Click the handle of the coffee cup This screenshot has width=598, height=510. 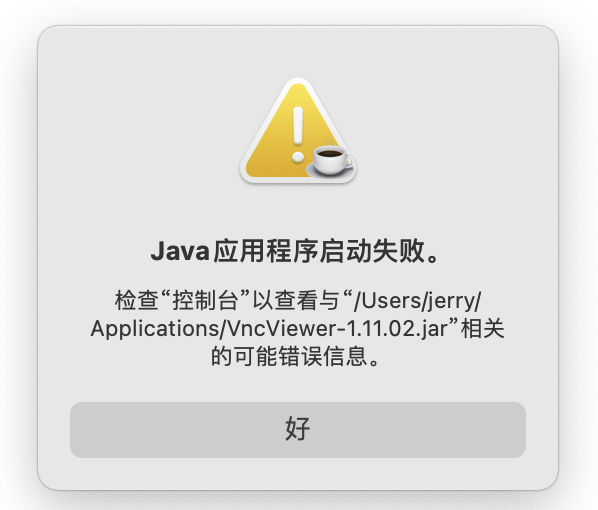point(349,162)
